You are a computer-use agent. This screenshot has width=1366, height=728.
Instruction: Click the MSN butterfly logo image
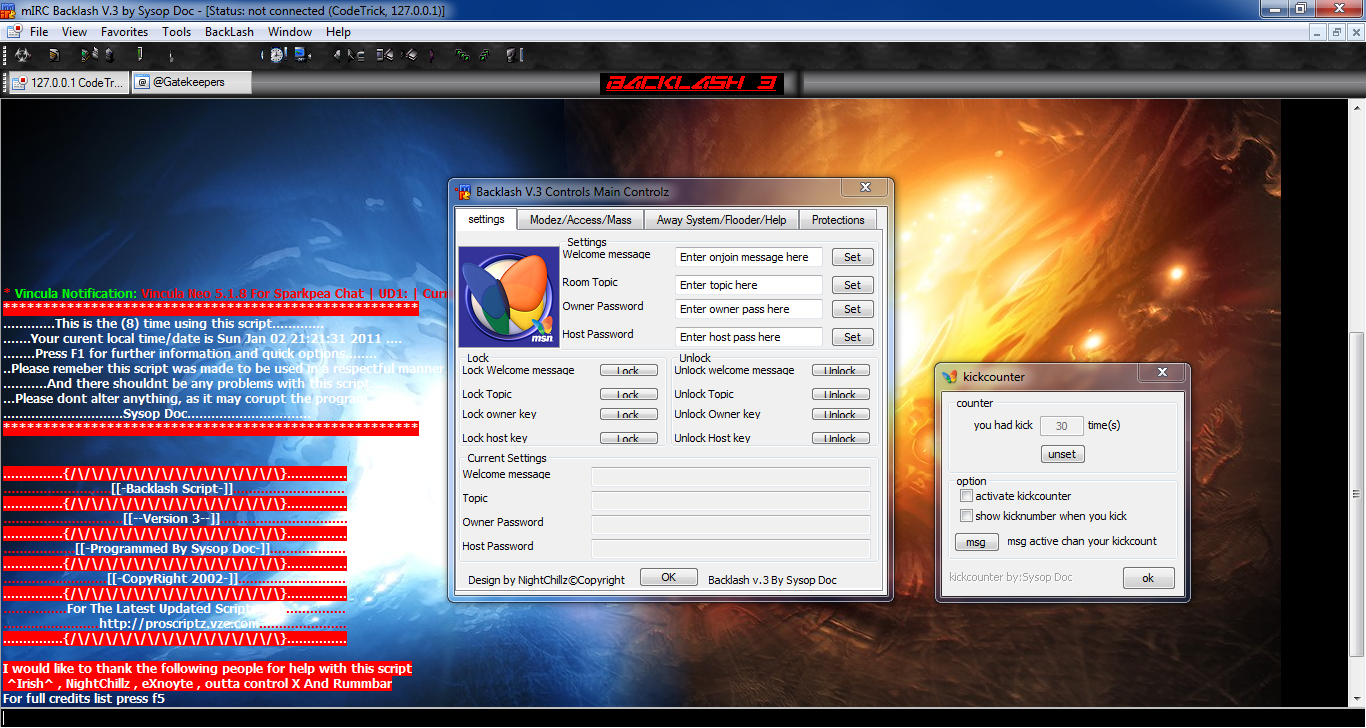tap(507, 298)
